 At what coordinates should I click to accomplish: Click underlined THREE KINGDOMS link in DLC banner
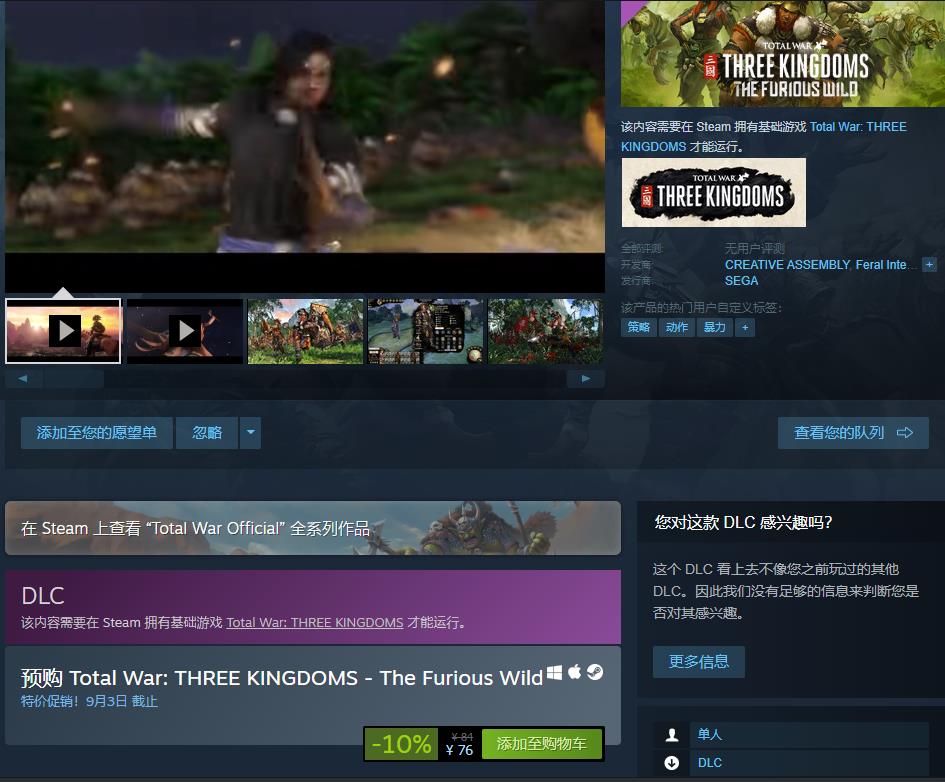[x=315, y=622]
